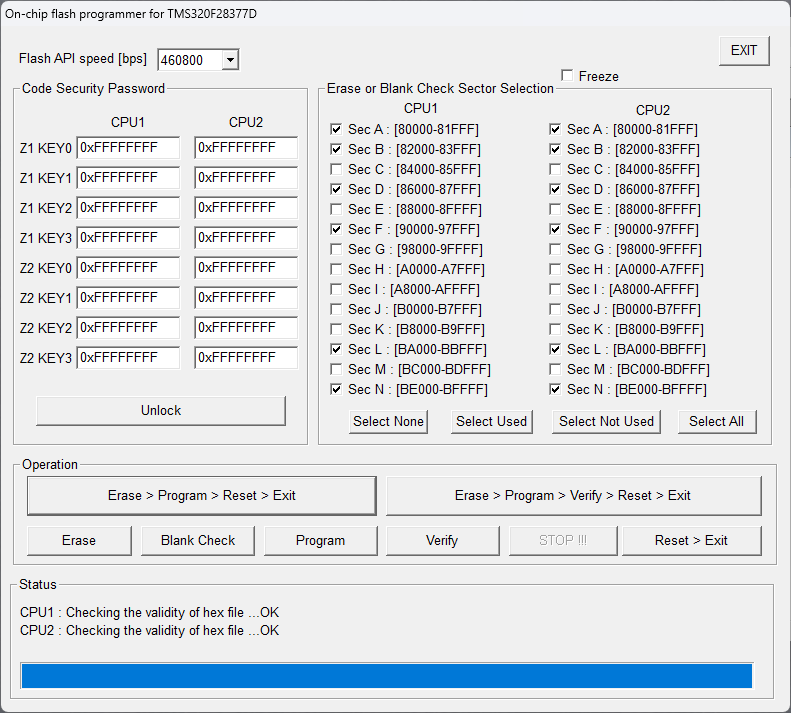Focus the CPU1 Z2 KEY1 password field
The image size is (791, 713).
(x=128, y=298)
